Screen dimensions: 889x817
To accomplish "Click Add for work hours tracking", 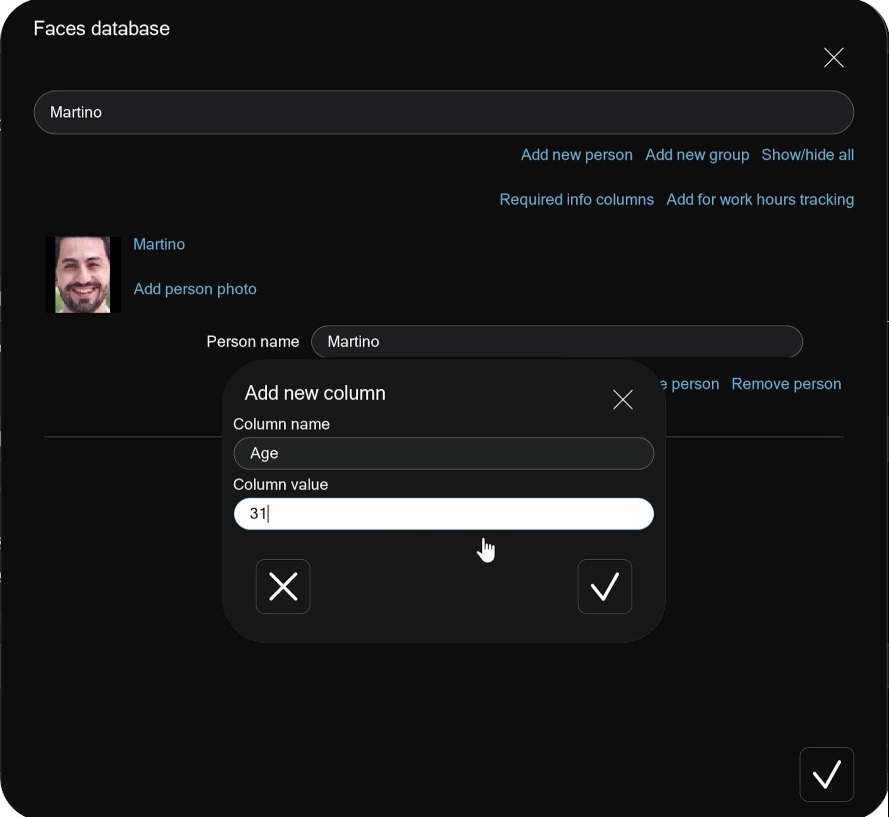I will [x=760, y=200].
